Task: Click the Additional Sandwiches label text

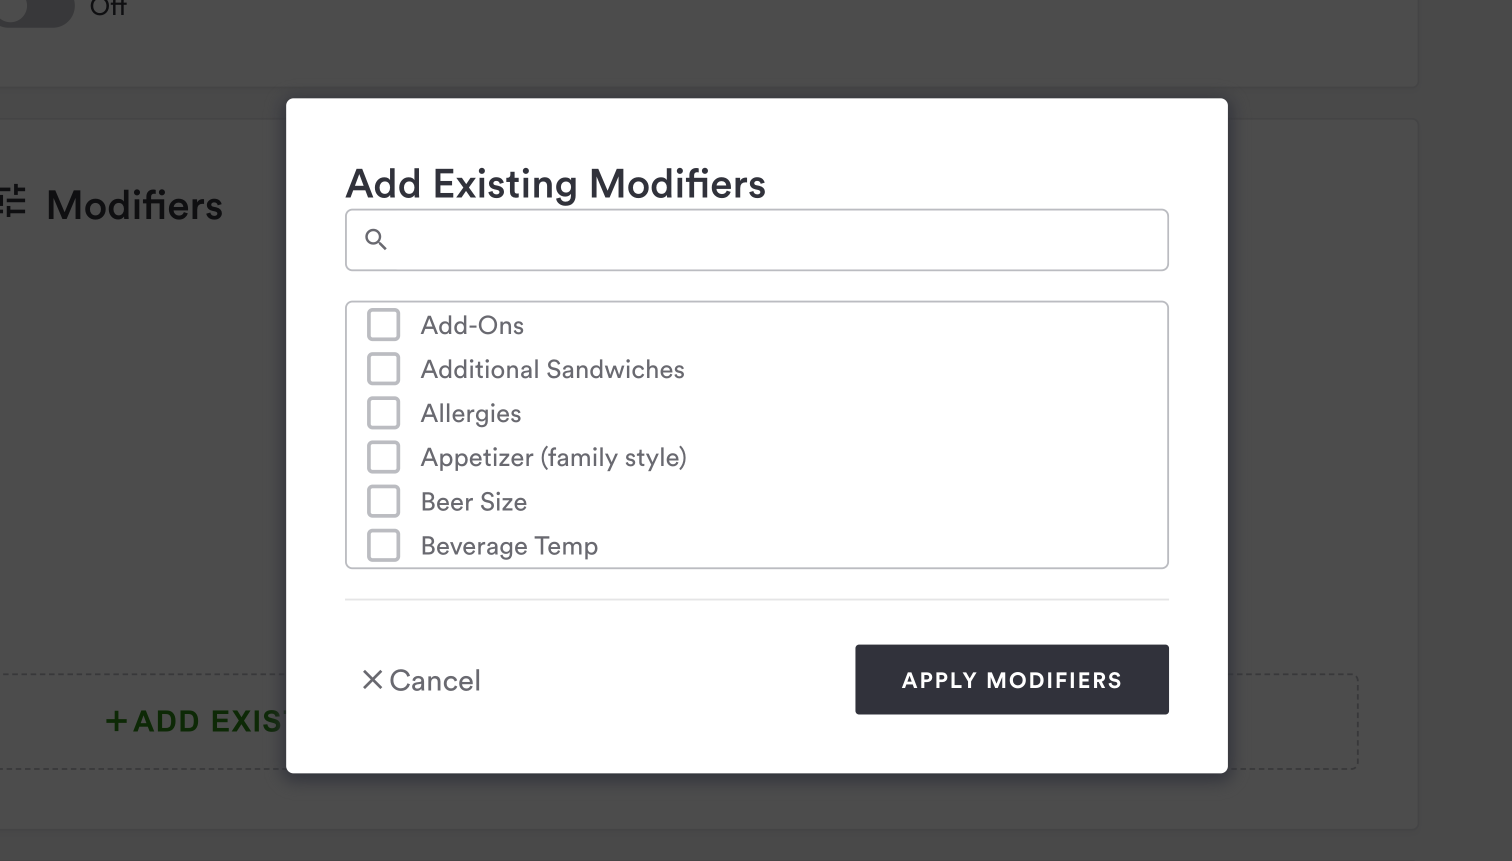Action: [552, 370]
